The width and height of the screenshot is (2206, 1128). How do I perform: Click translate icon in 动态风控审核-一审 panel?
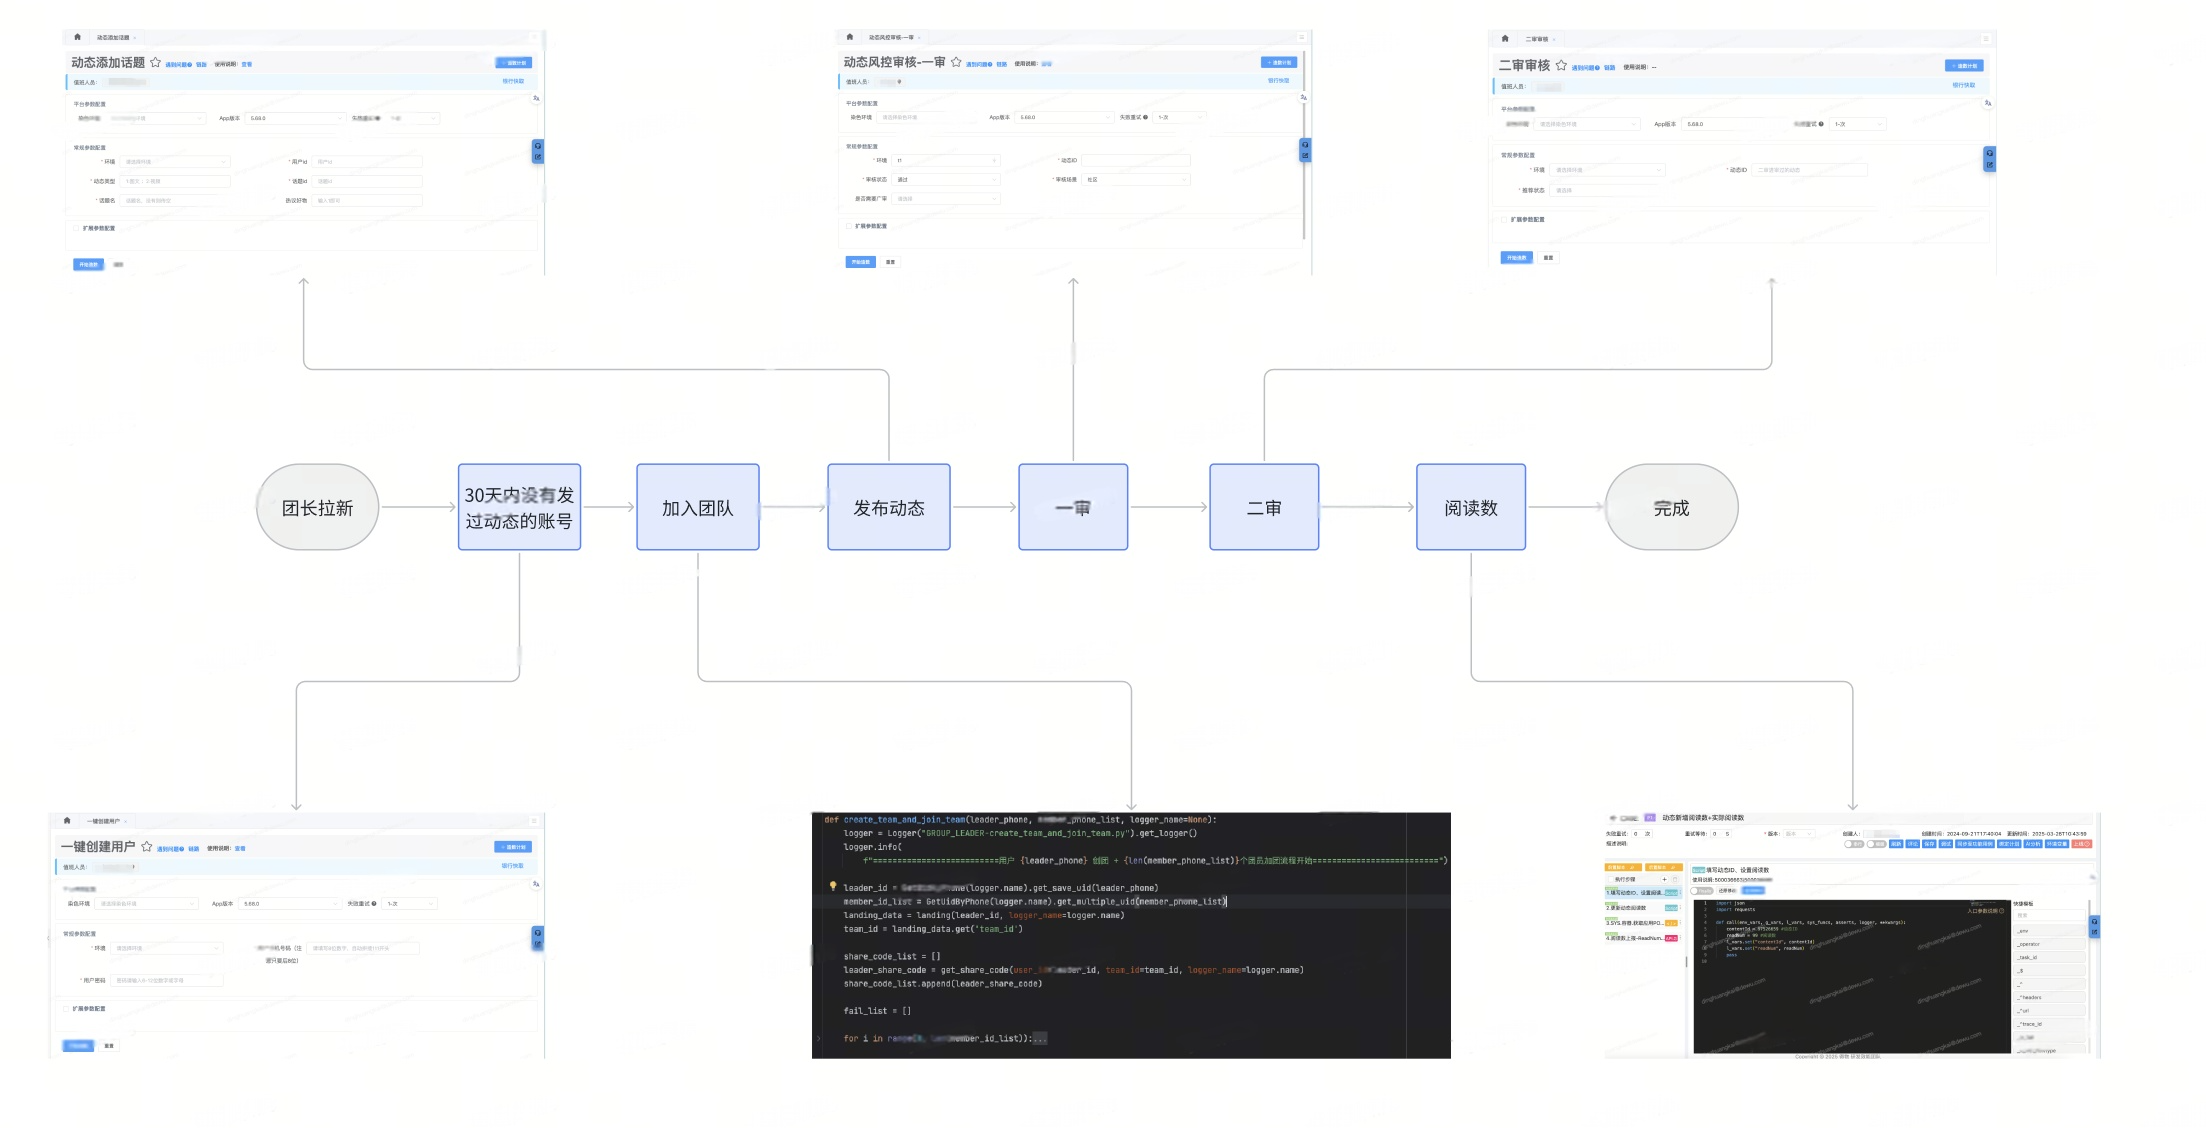[x=1303, y=98]
